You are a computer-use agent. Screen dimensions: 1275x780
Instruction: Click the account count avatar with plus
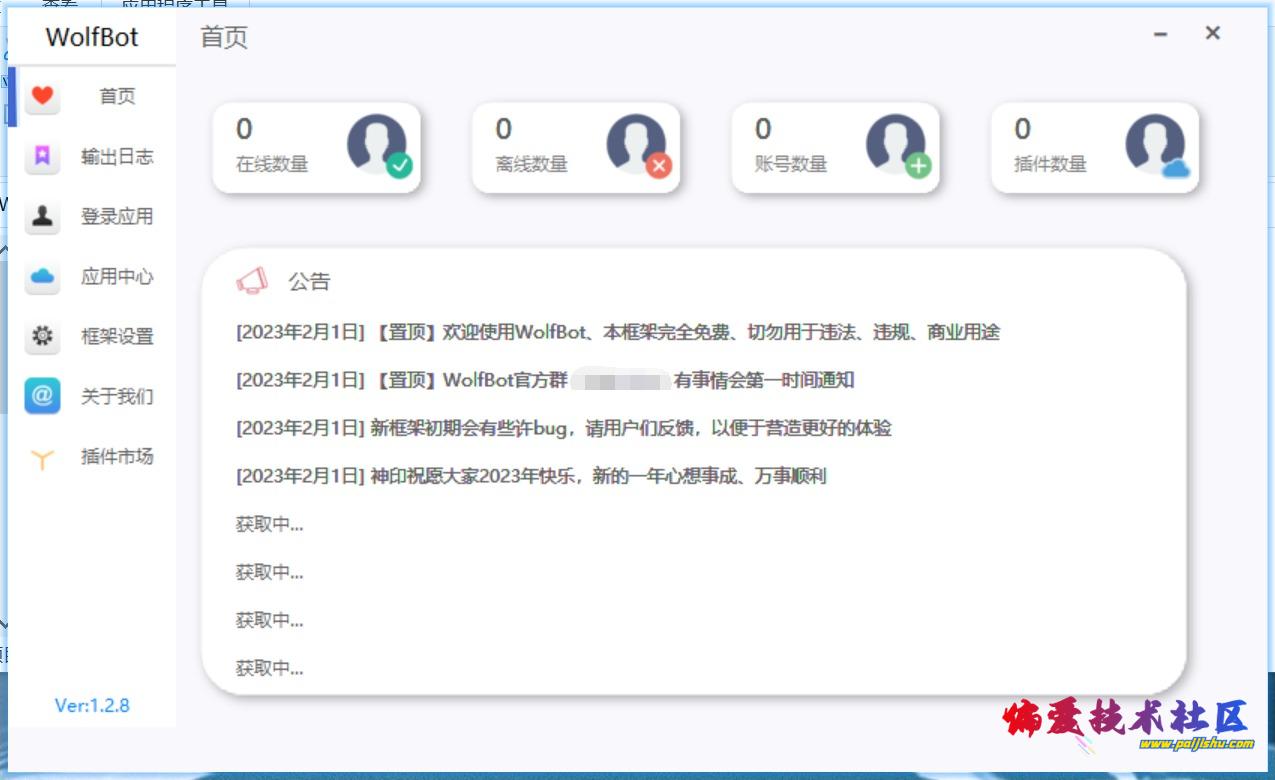coord(898,146)
